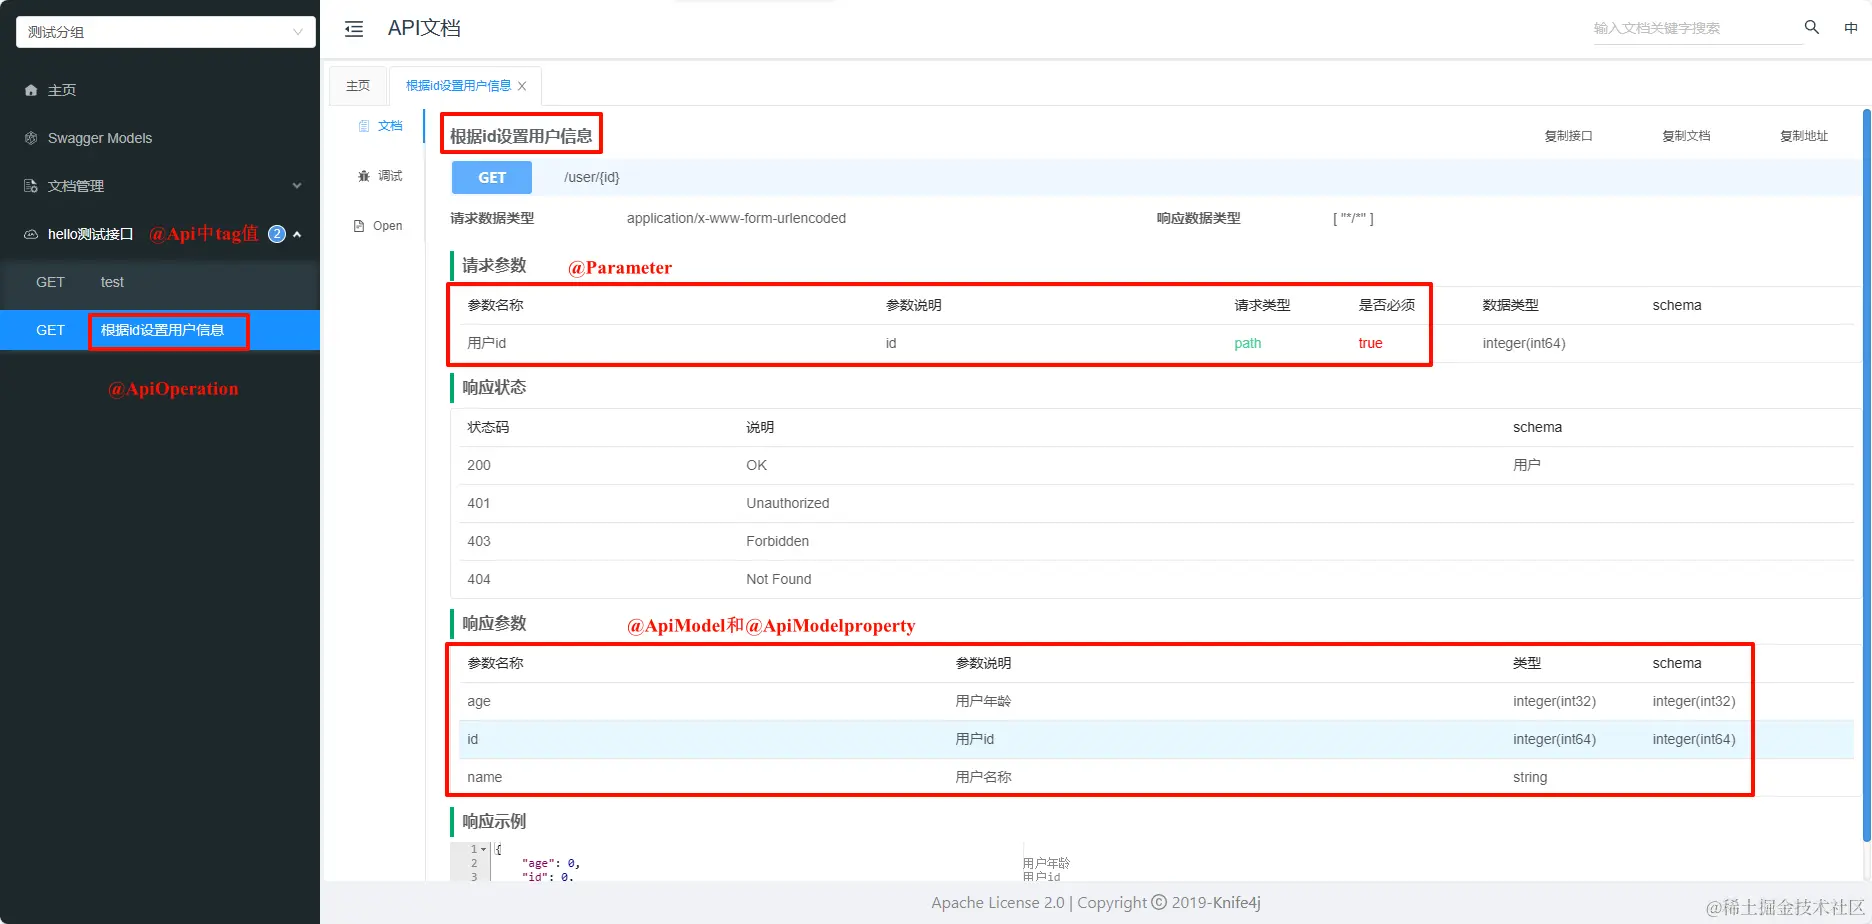Click the blue GET method badge

coord(492,177)
